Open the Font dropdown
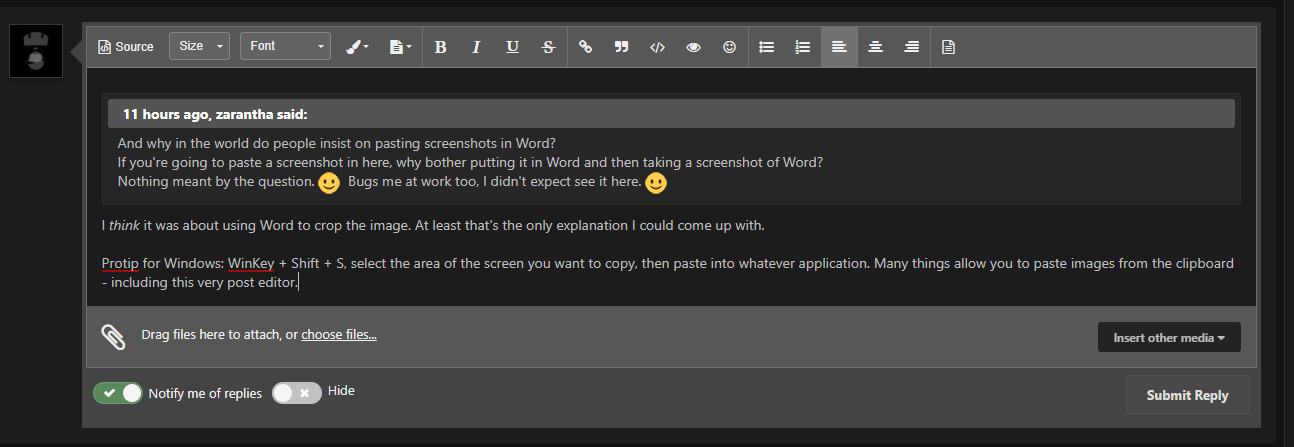 285,47
